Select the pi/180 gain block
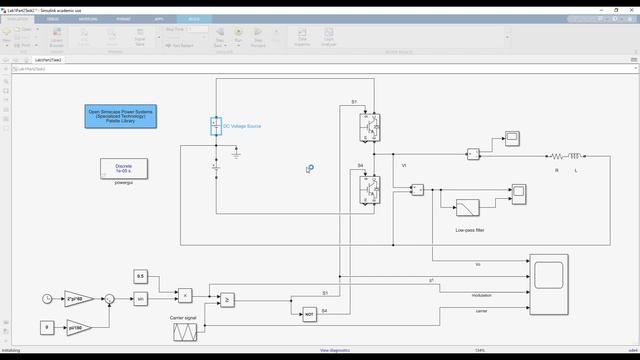 coord(79,327)
